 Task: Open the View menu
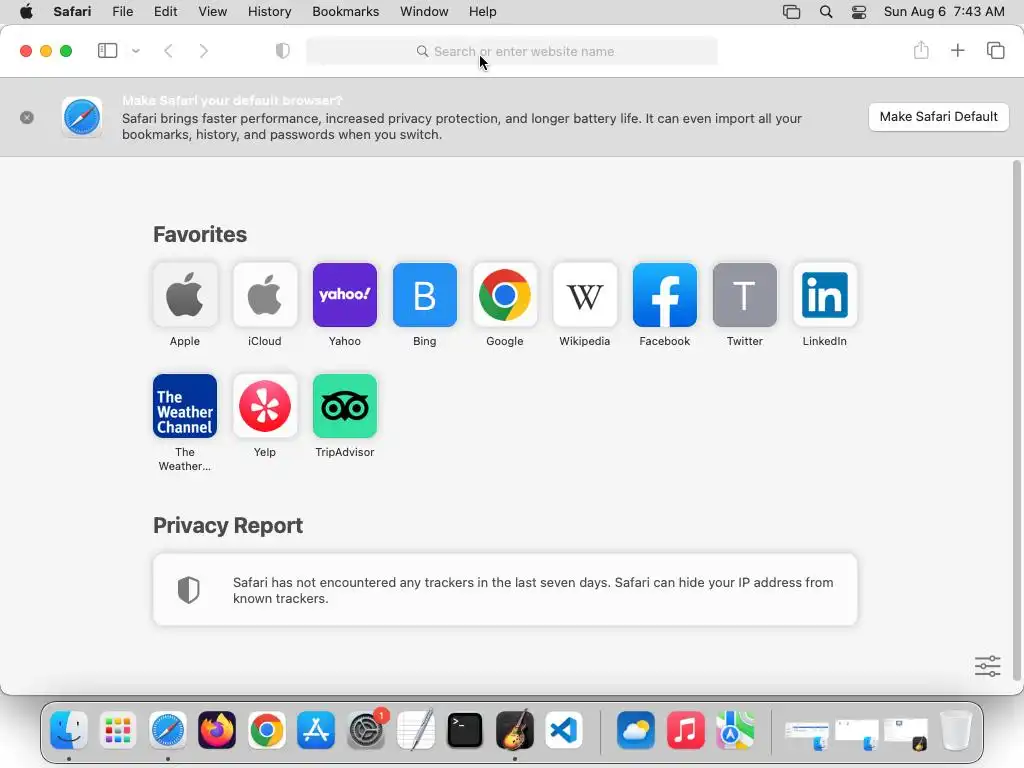coord(213,12)
